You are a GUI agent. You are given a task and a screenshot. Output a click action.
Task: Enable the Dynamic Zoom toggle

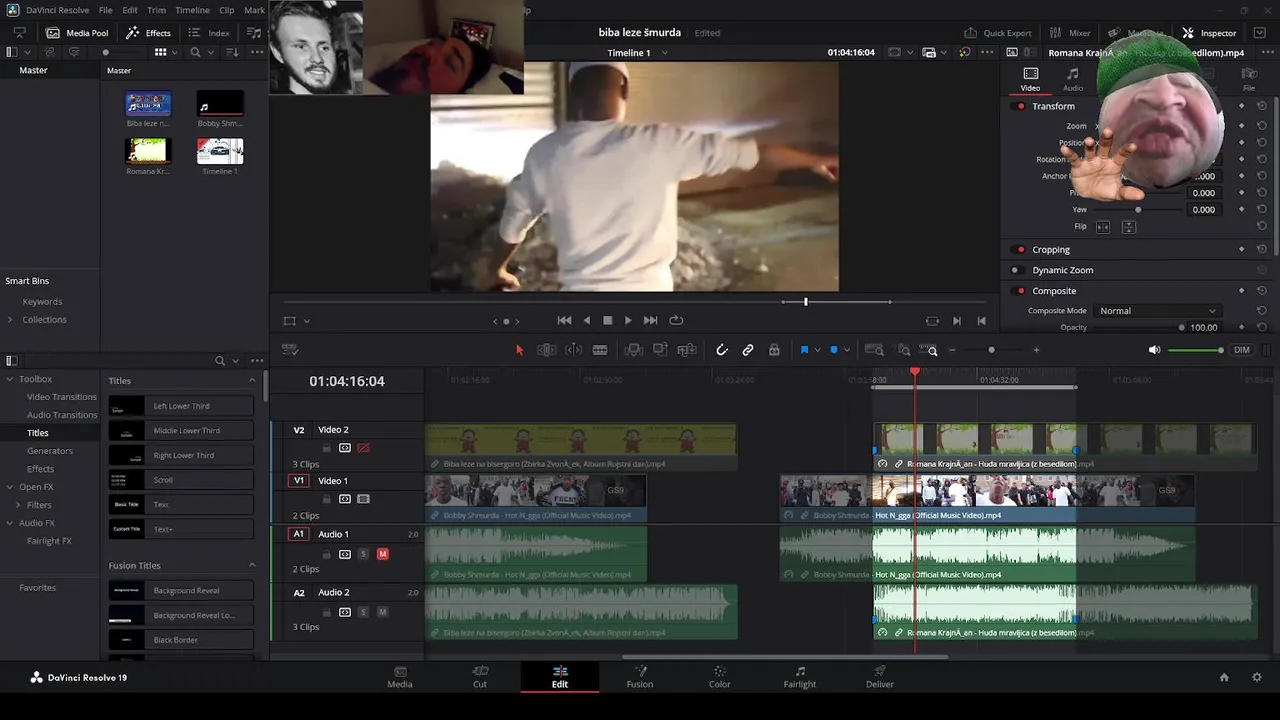[x=1015, y=270]
